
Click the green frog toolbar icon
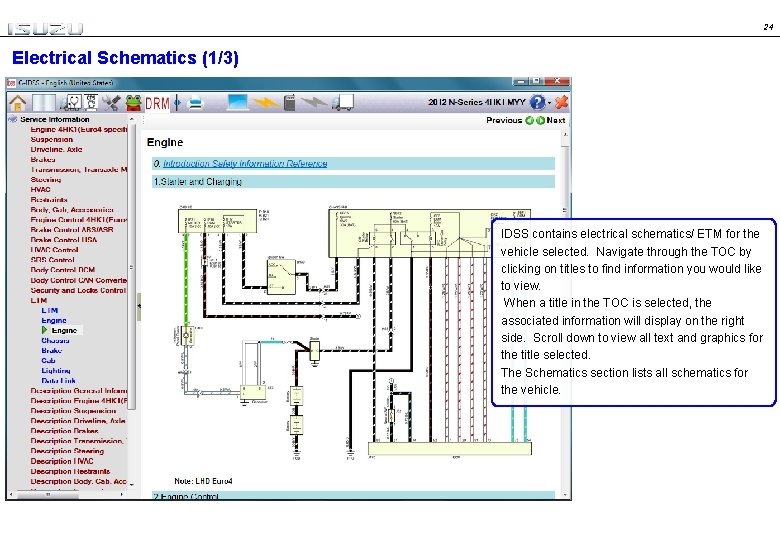point(133,102)
